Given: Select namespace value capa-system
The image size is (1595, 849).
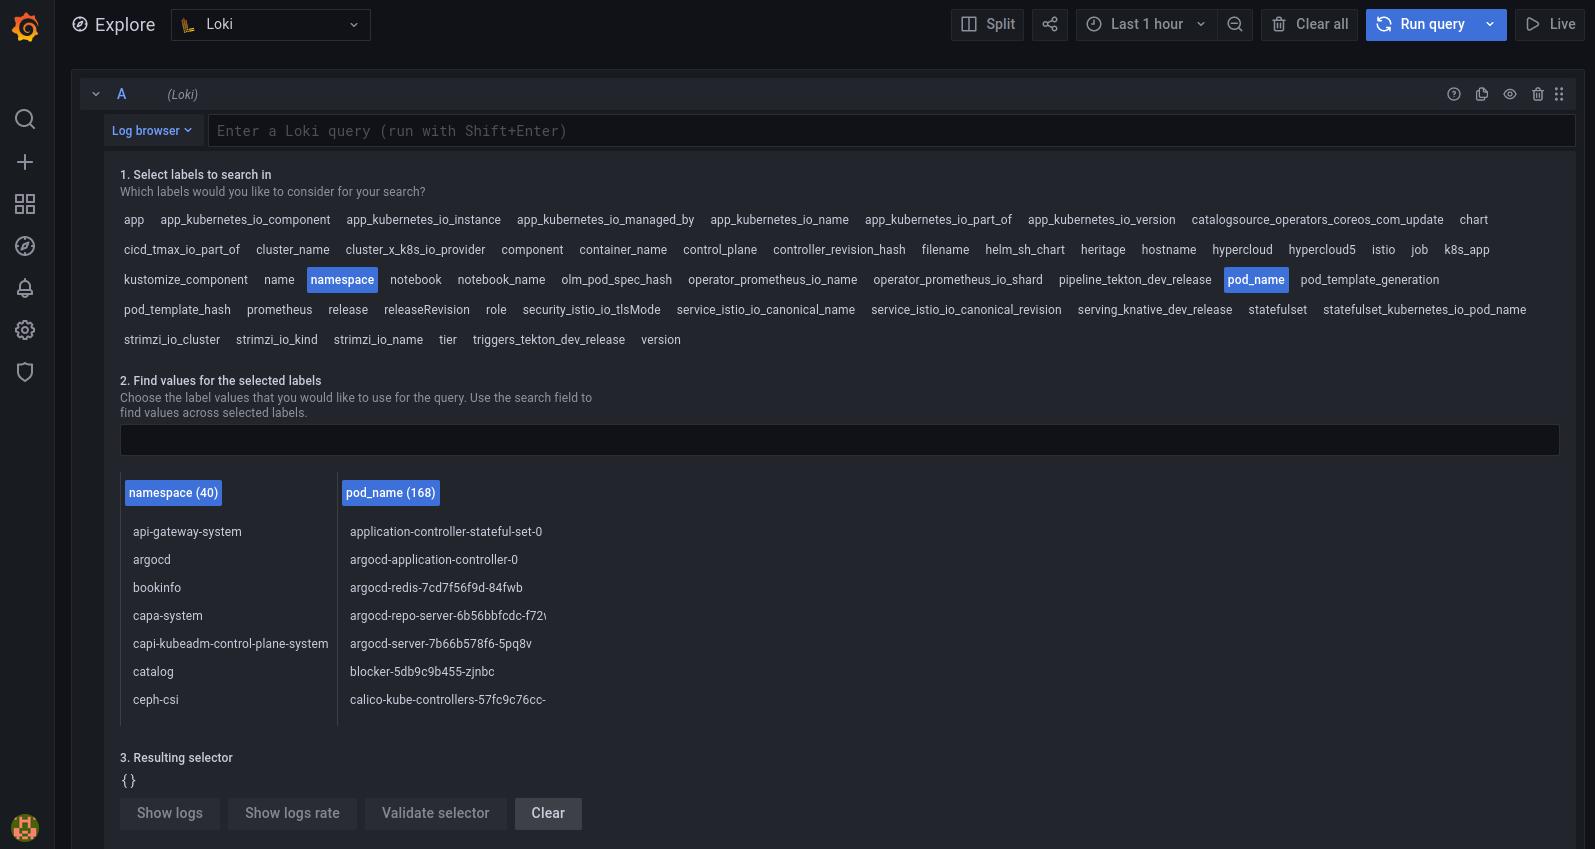Looking at the screenshot, I should coord(167,616).
